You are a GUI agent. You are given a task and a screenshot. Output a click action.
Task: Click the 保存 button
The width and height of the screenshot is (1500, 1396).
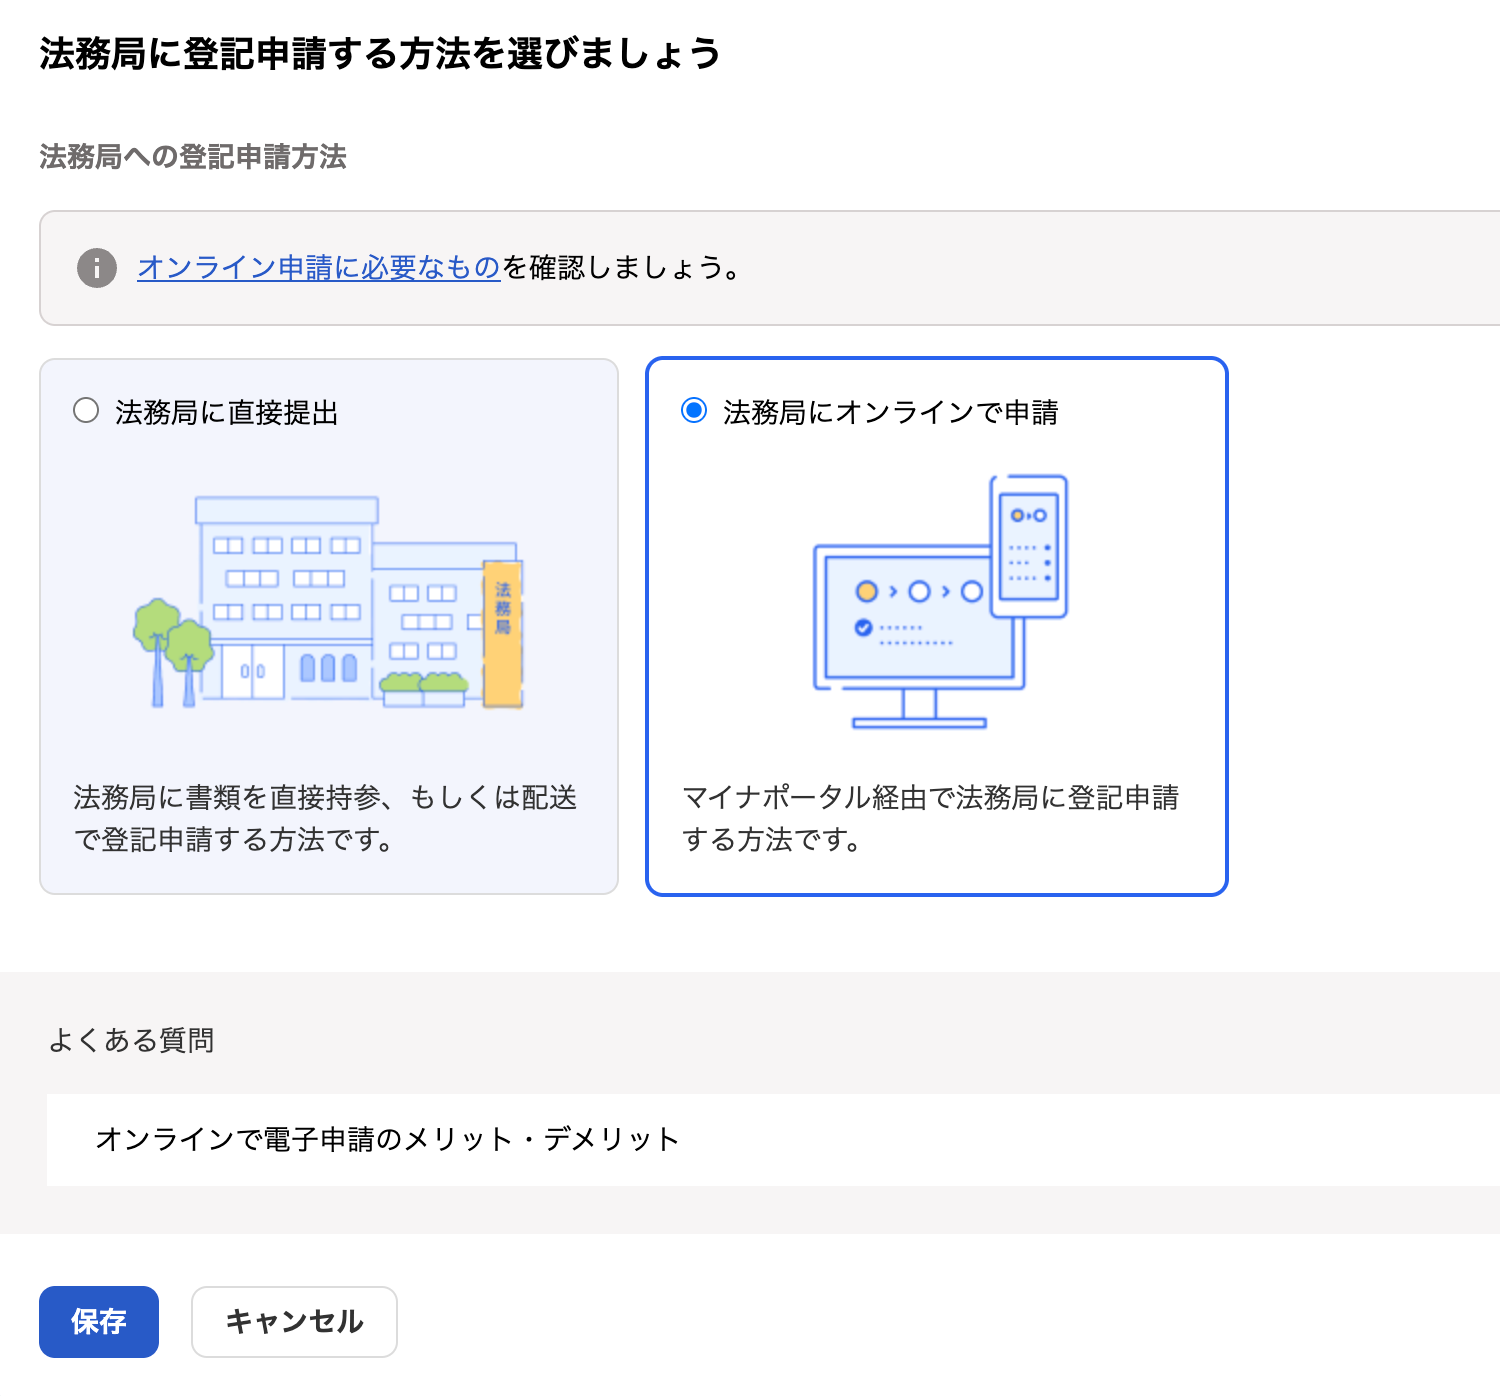coord(99,1322)
